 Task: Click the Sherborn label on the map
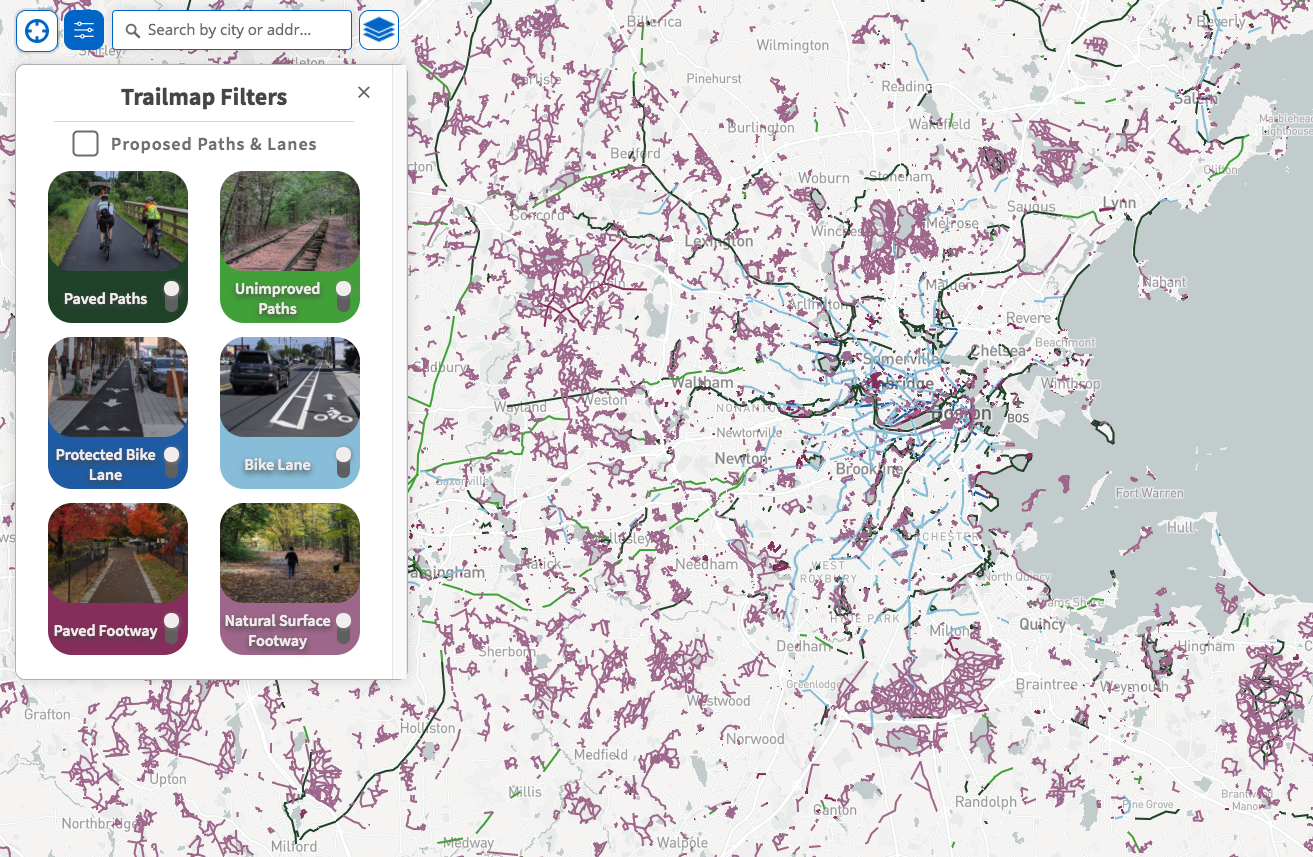[507, 651]
